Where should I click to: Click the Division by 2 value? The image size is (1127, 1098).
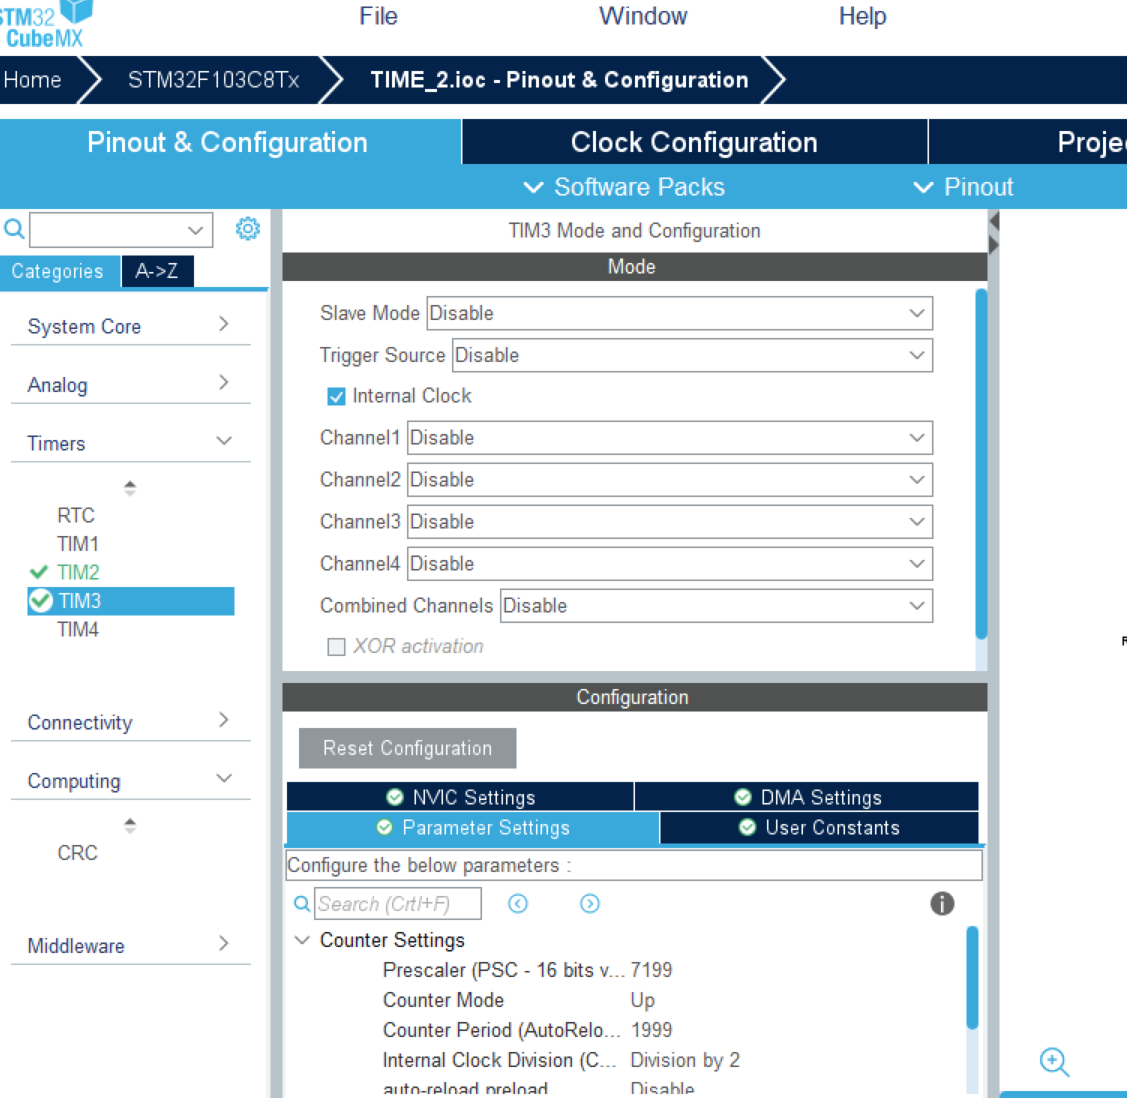(x=685, y=1060)
